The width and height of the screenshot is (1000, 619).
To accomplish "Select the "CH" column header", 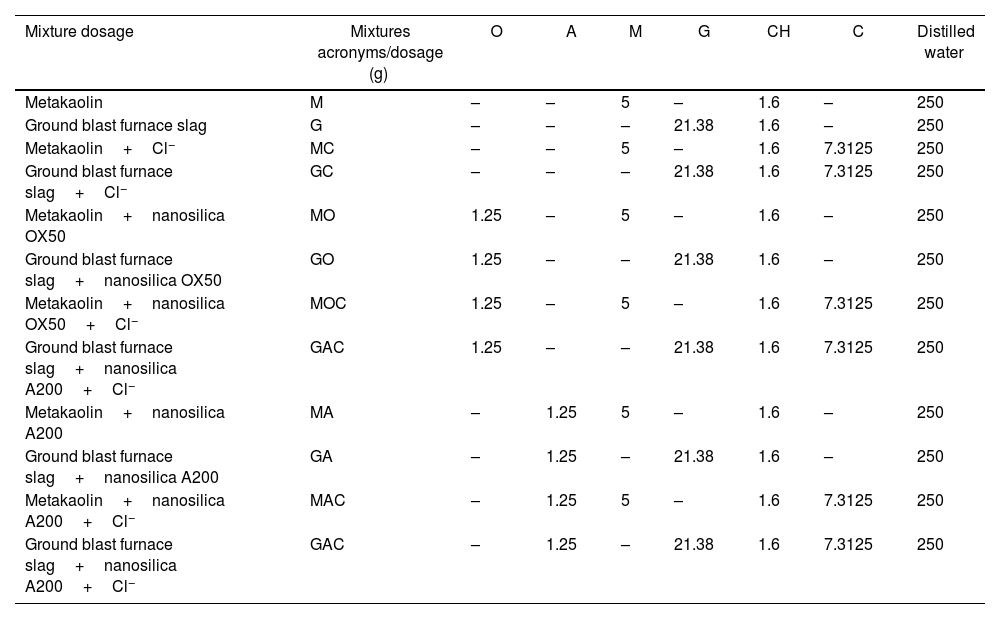I will [x=778, y=32].
